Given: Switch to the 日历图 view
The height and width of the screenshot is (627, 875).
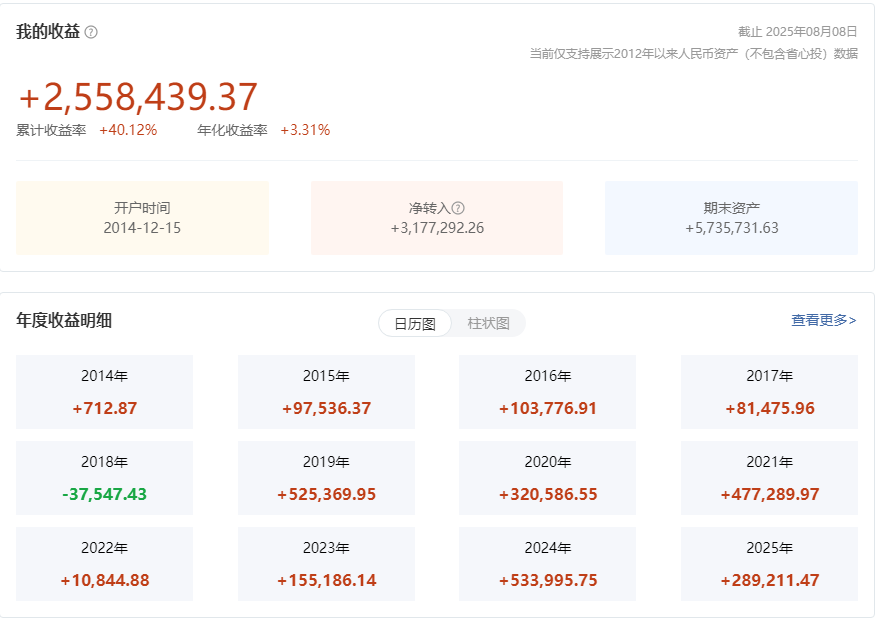Looking at the screenshot, I should click(415, 324).
